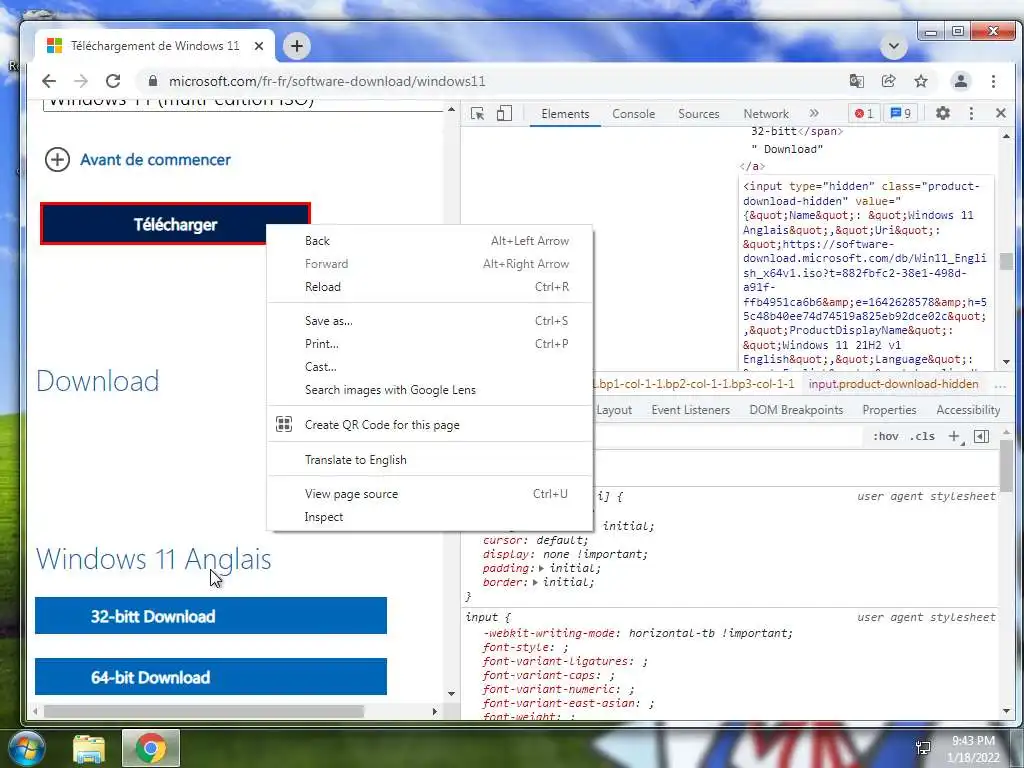This screenshot has width=1024, height=768.
Task: Select View page source menu item
Action: click(x=430, y=494)
